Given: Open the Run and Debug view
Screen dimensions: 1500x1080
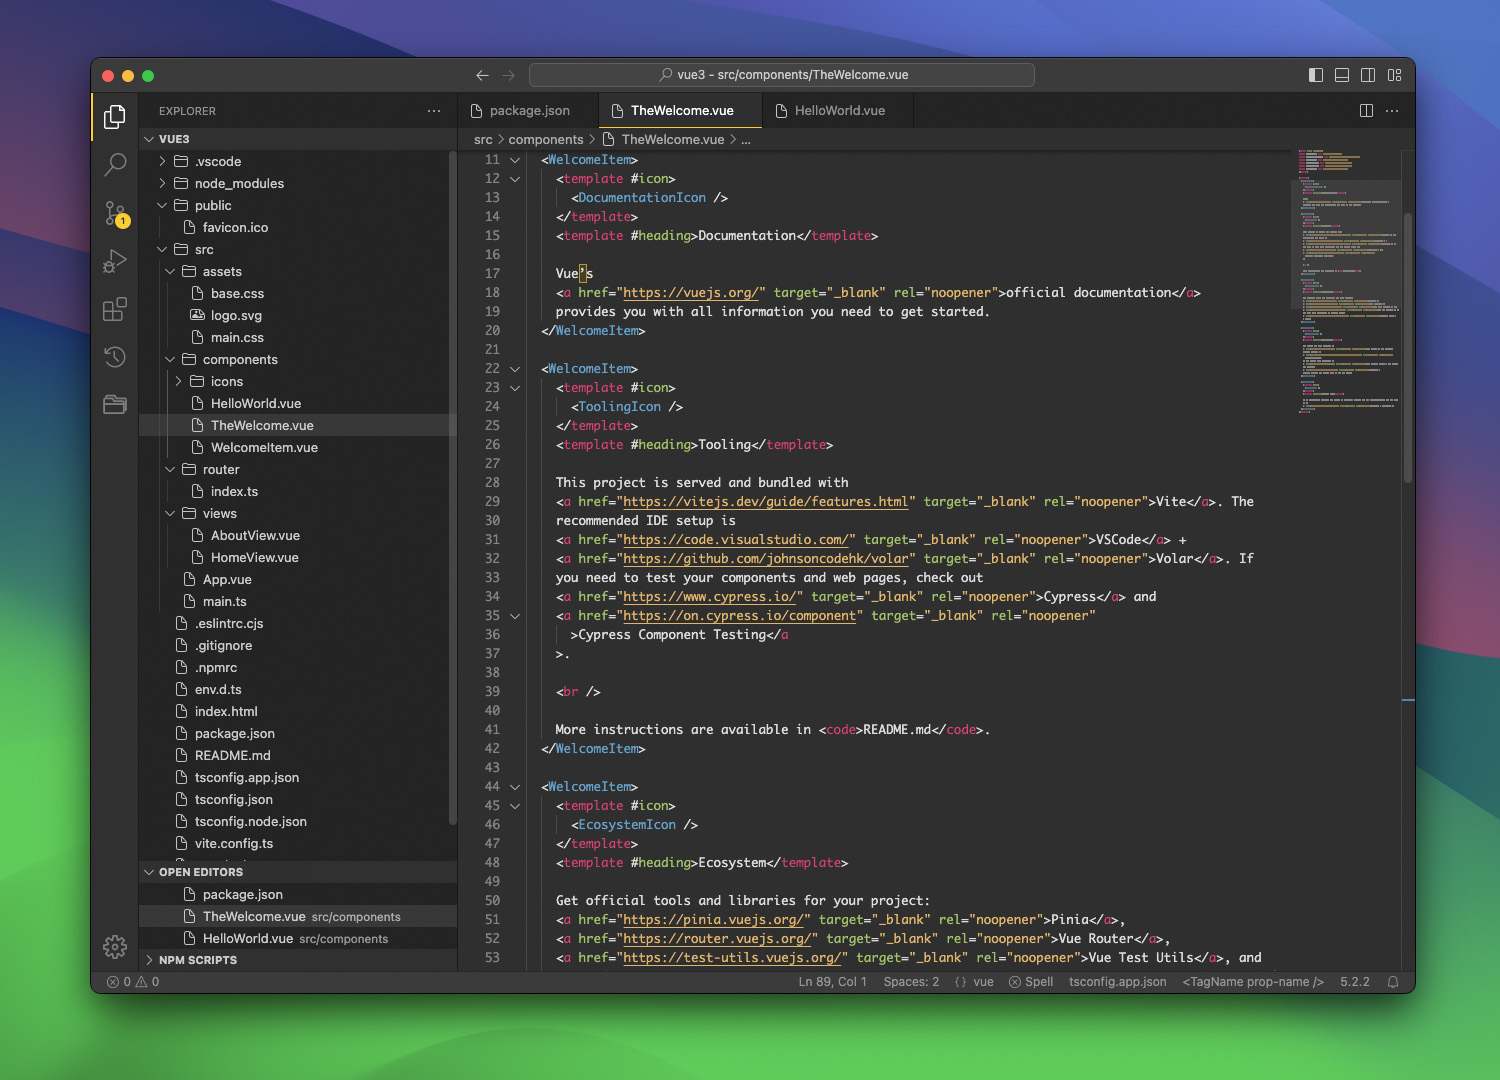Looking at the screenshot, I should 114,260.
